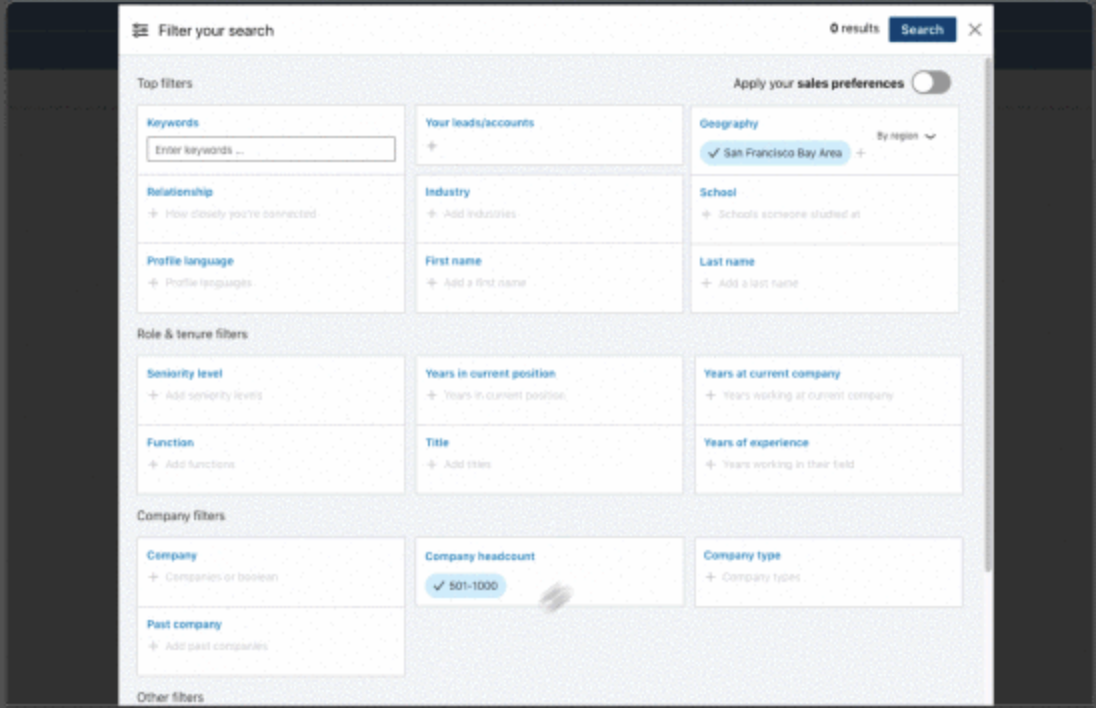Click the blue Search button
1096x708 pixels.
[922, 29]
